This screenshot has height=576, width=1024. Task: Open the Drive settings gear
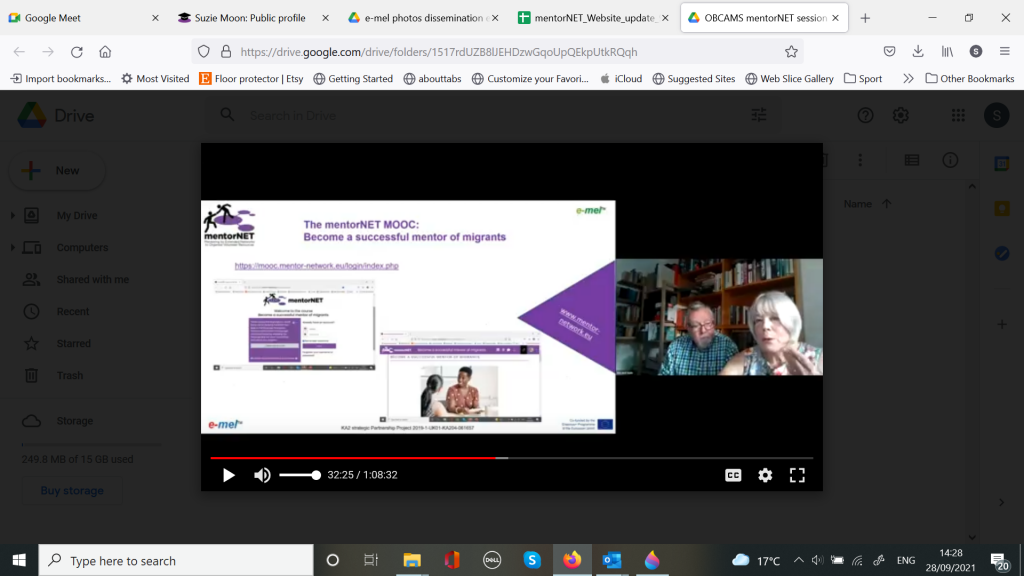901,116
